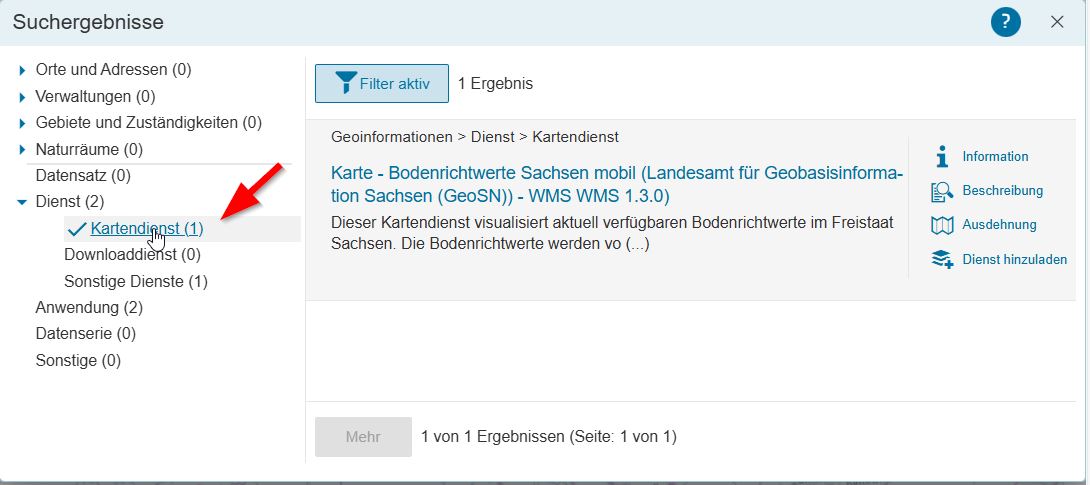Close the Suchergebnisse dialog
The height and width of the screenshot is (485, 1090).
pos(1057,22)
